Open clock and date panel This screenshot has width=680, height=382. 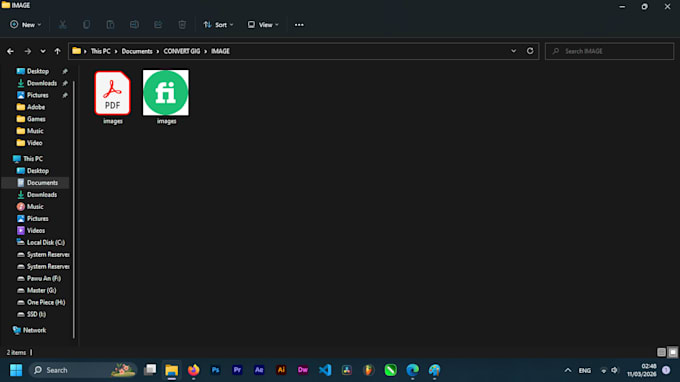pos(641,370)
